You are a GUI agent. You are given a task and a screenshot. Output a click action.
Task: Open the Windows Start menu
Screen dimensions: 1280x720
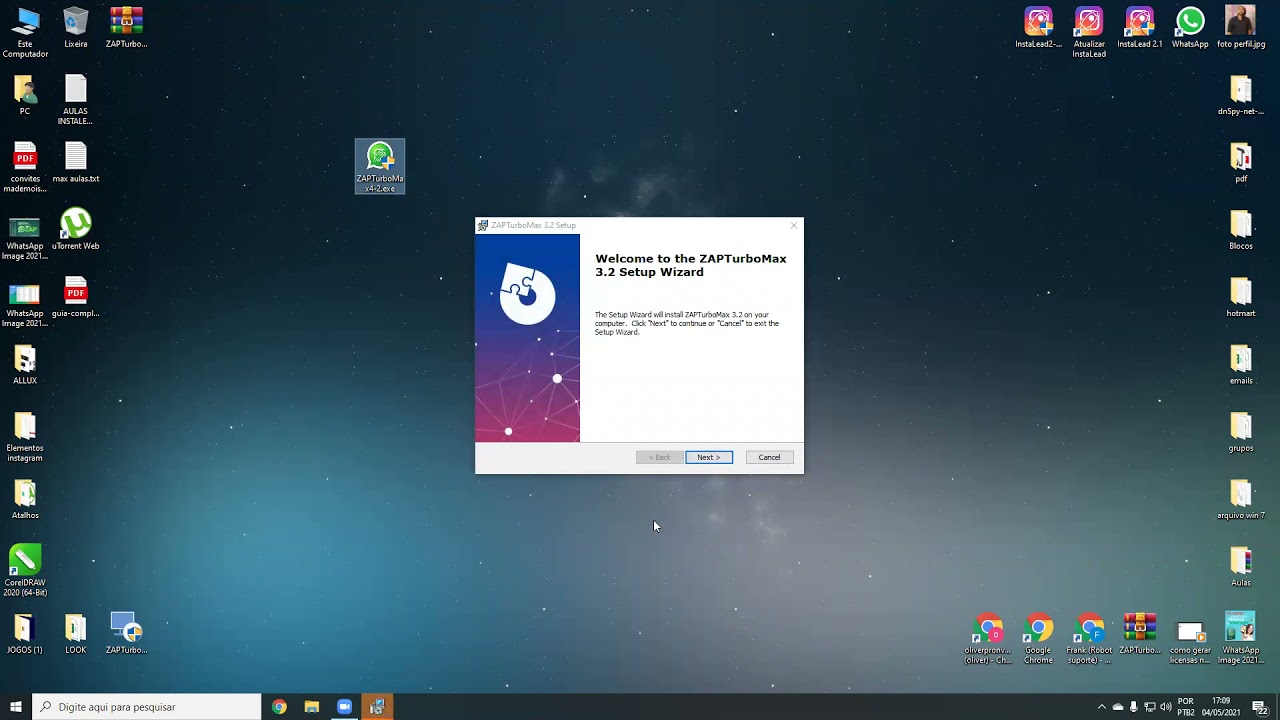[x=16, y=707]
